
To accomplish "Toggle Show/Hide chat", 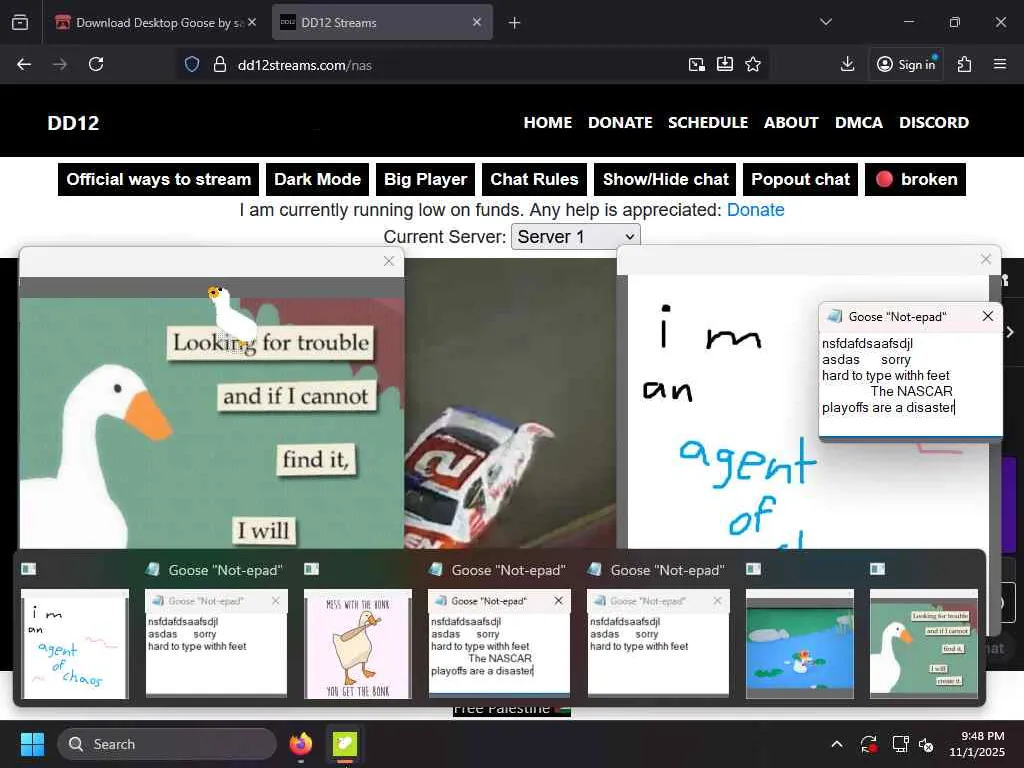I will pos(665,180).
